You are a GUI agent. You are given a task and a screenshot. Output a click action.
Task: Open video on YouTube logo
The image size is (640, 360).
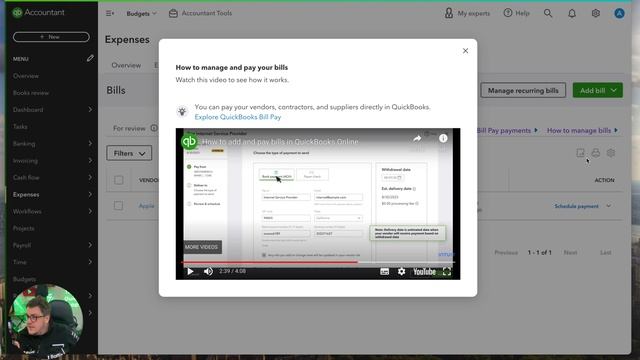click(424, 271)
